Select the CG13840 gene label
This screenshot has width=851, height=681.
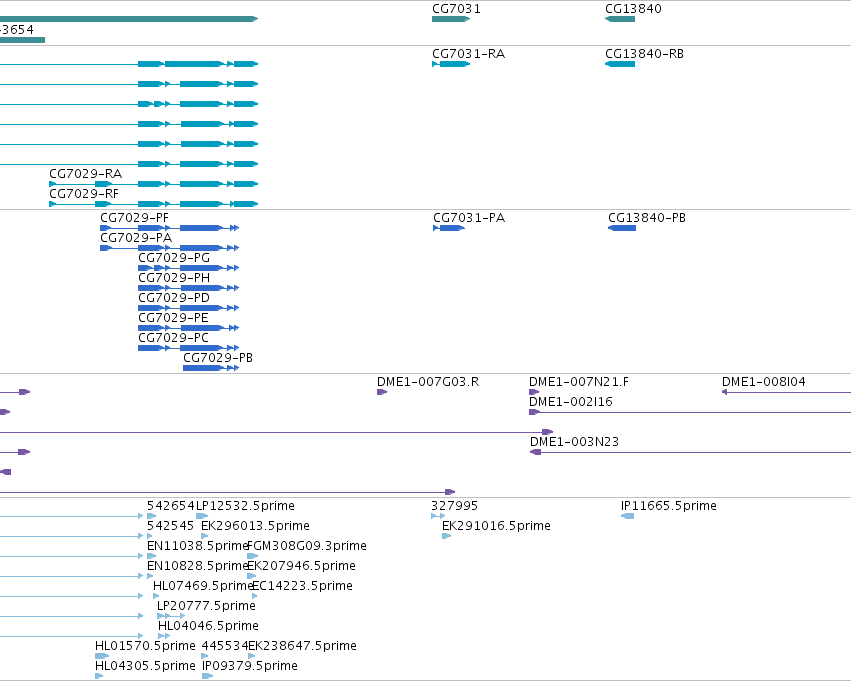tap(633, 9)
